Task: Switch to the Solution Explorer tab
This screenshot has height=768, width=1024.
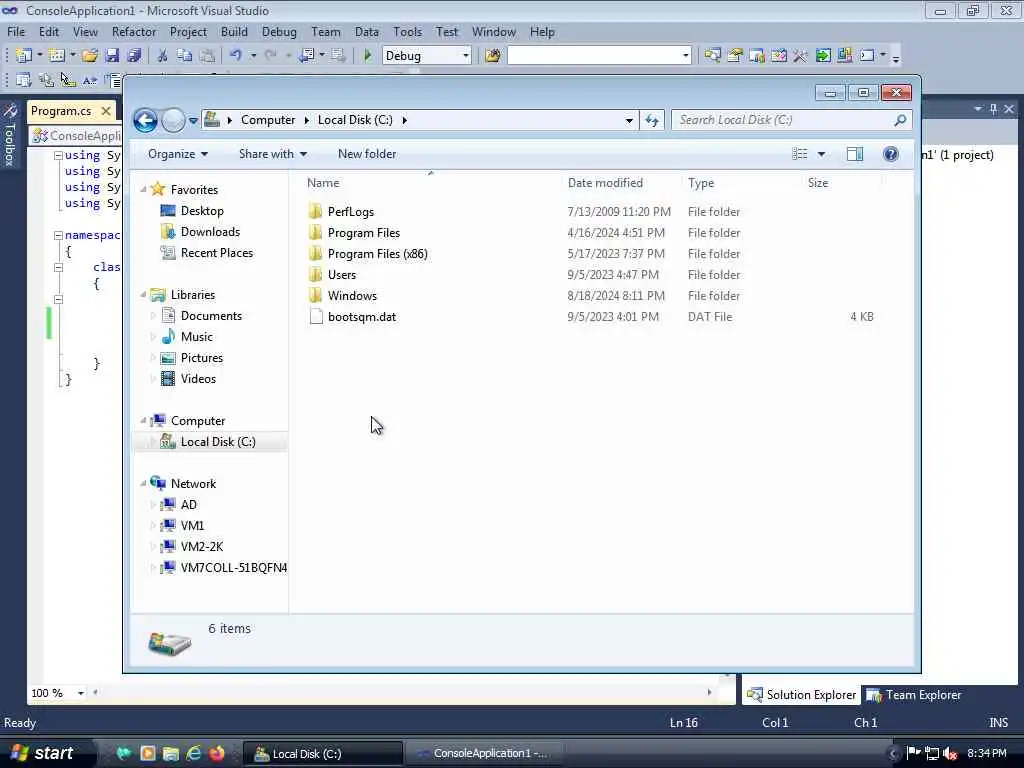Action: coord(801,695)
